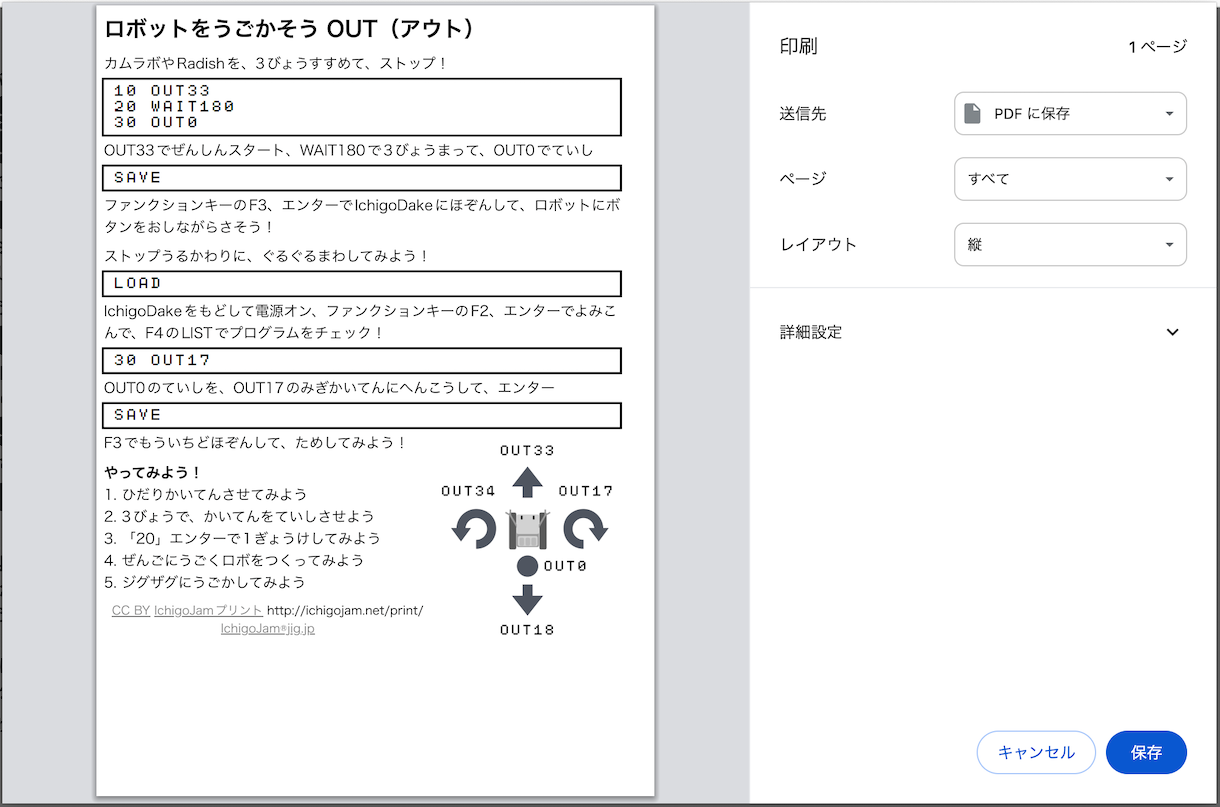Viewport: 1220px width, 807px height.
Task: Open the CC BY license link
Action: [130, 610]
